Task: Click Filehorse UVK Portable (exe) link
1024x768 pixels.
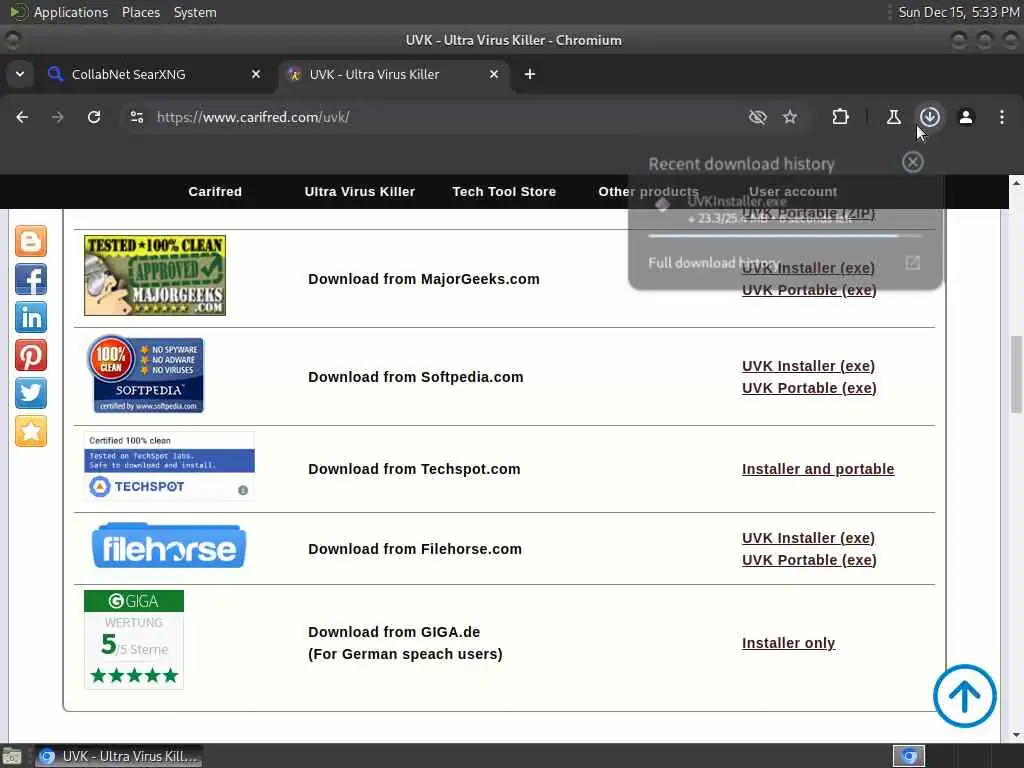Action: [809, 560]
